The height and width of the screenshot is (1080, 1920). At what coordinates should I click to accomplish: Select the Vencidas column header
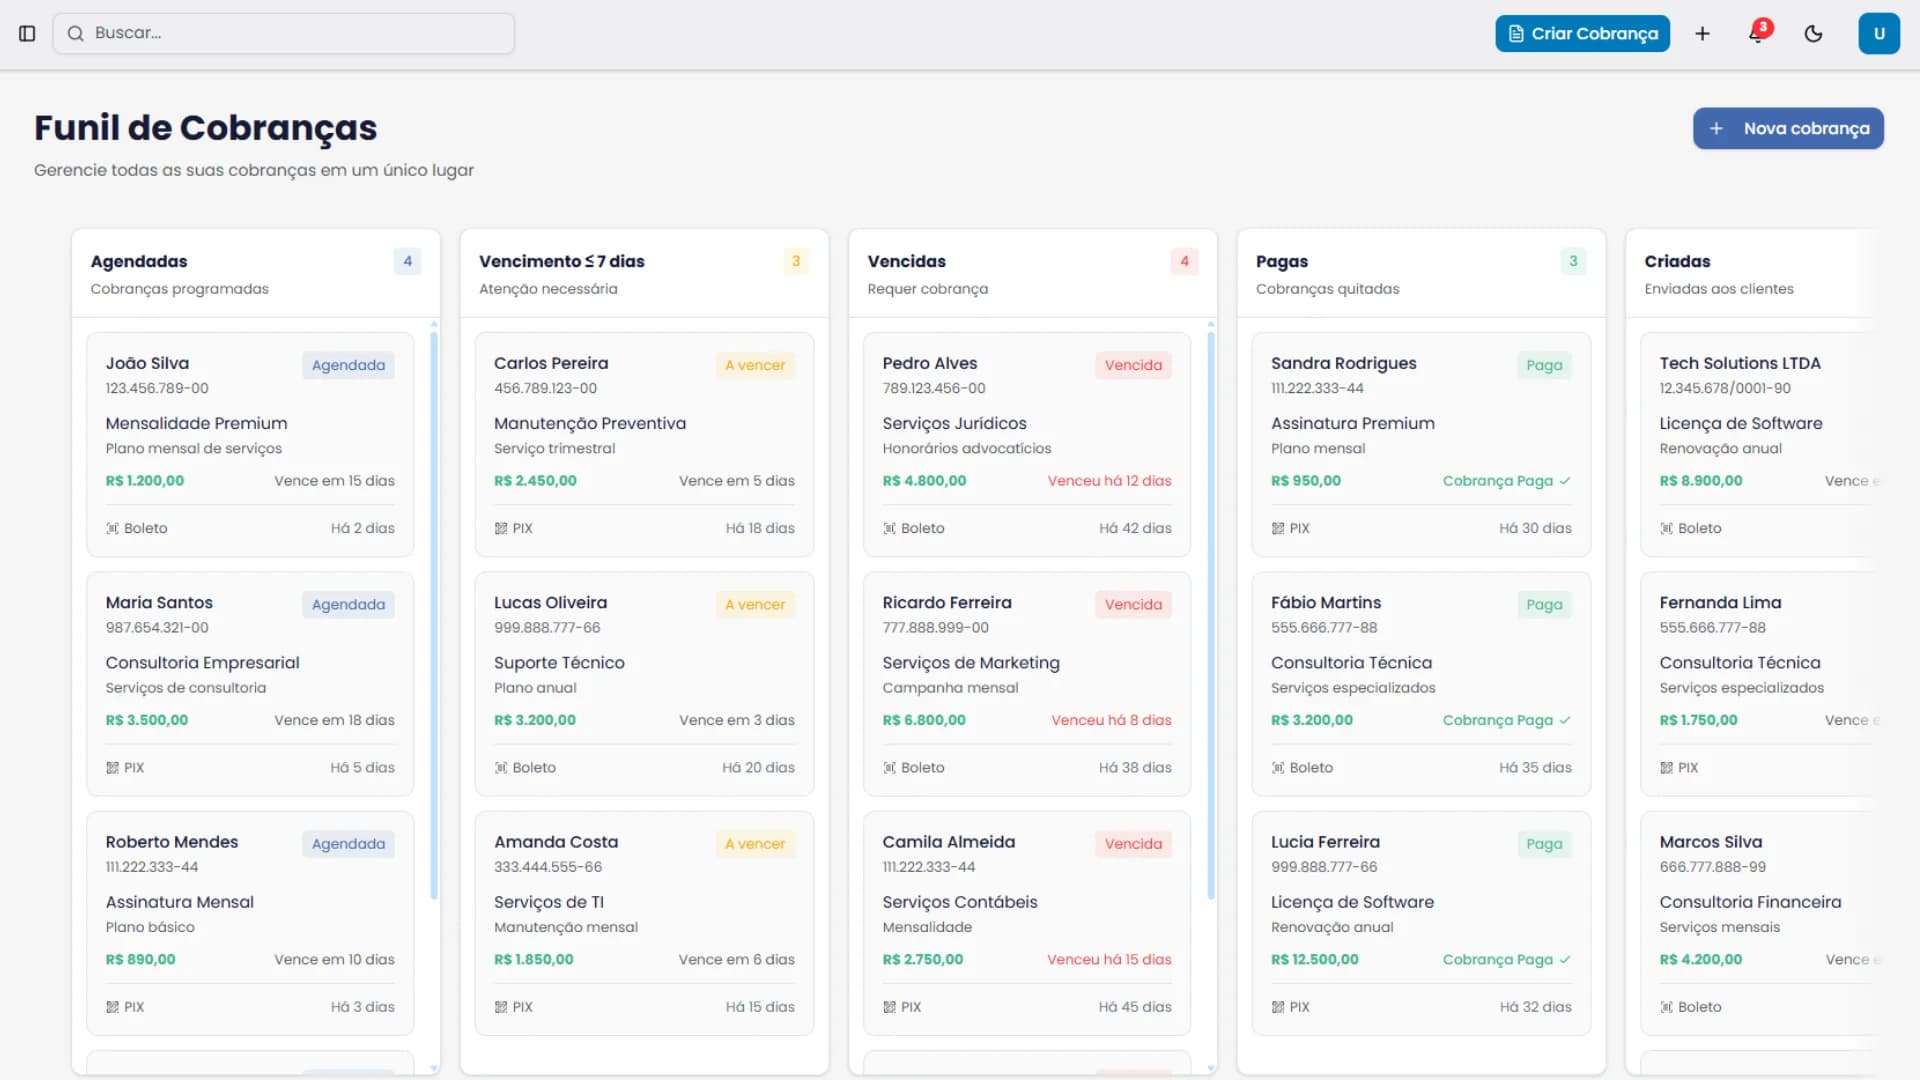(x=906, y=261)
